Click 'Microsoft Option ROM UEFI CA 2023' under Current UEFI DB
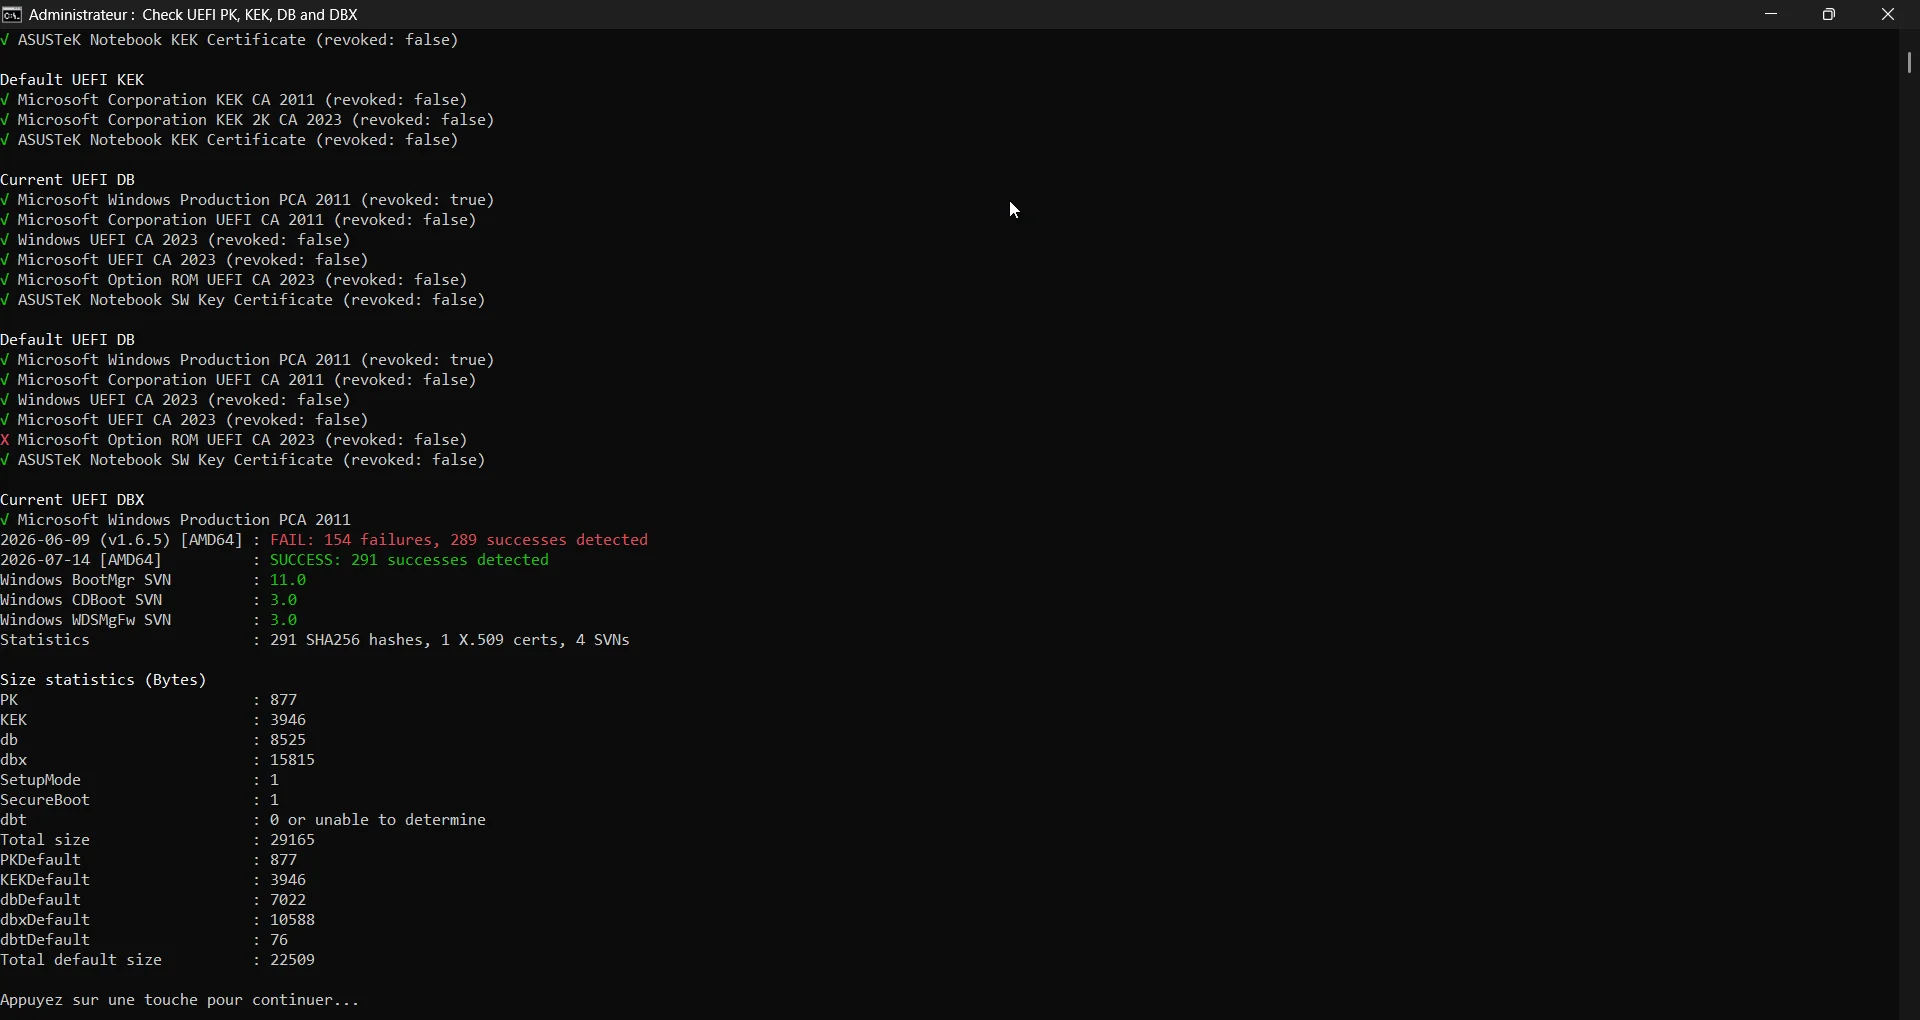The width and height of the screenshot is (1920, 1020). coord(236,280)
